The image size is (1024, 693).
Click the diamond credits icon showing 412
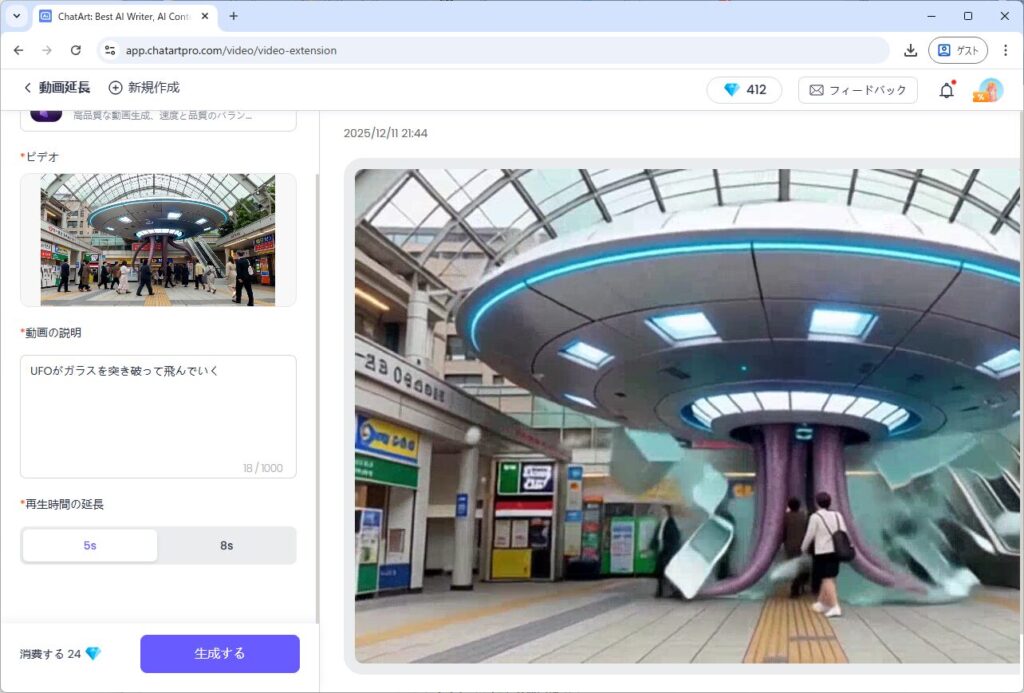coord(731,90)
